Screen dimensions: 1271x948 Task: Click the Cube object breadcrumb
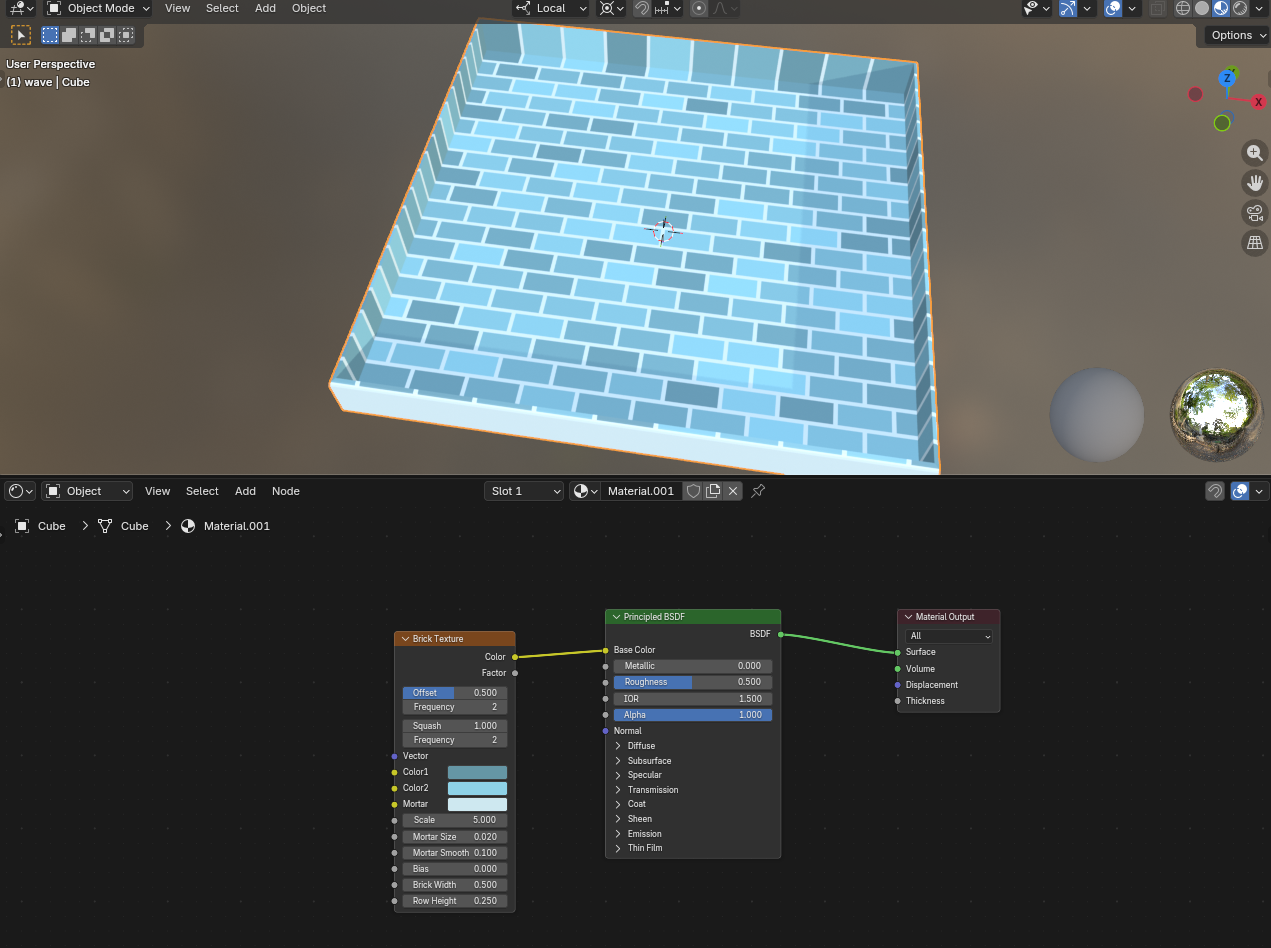tap(40, 526)
